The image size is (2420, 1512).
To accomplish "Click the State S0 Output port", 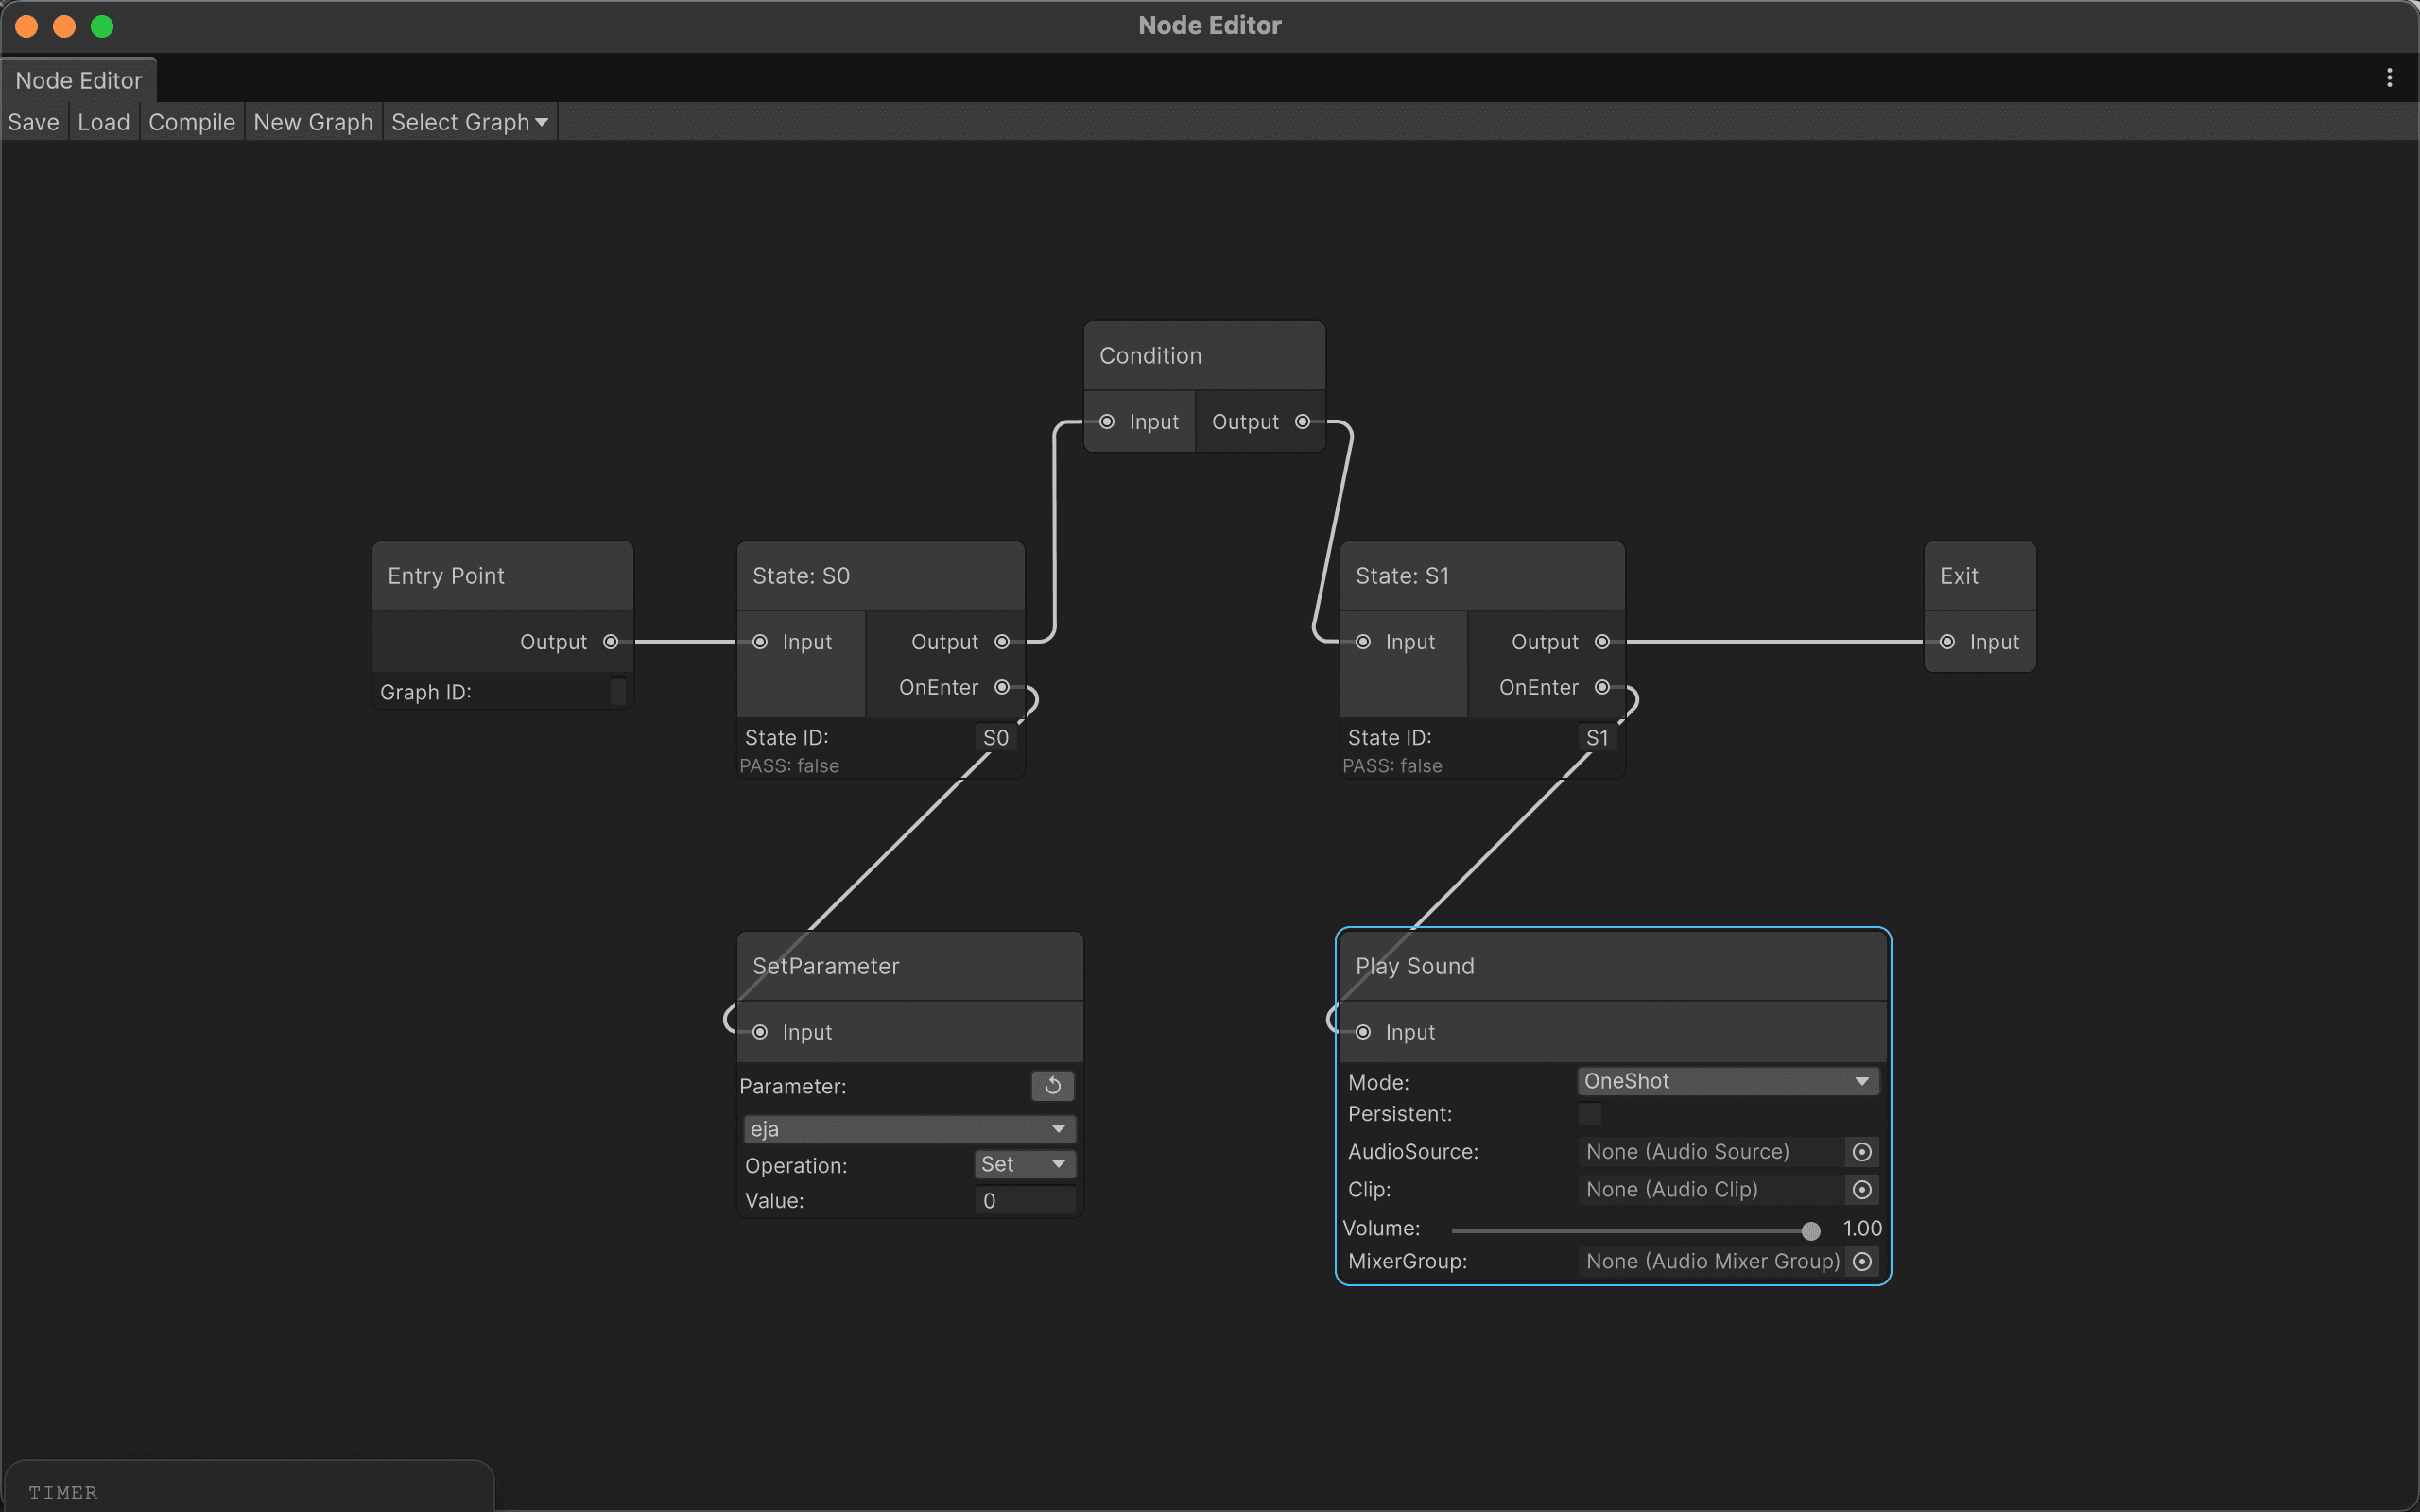I will (x=1002, y=642).
